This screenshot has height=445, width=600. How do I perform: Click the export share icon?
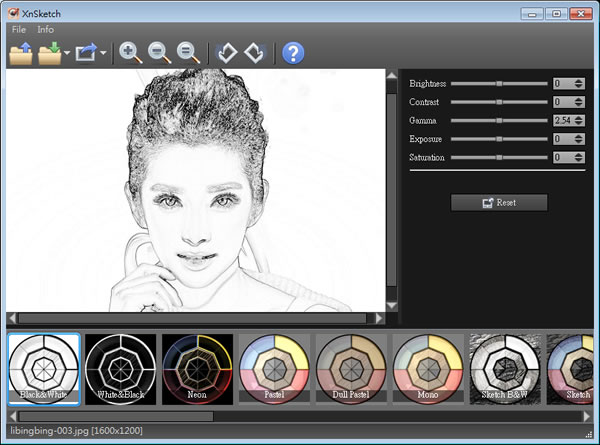pyautogui.click(x=86, y=53)
